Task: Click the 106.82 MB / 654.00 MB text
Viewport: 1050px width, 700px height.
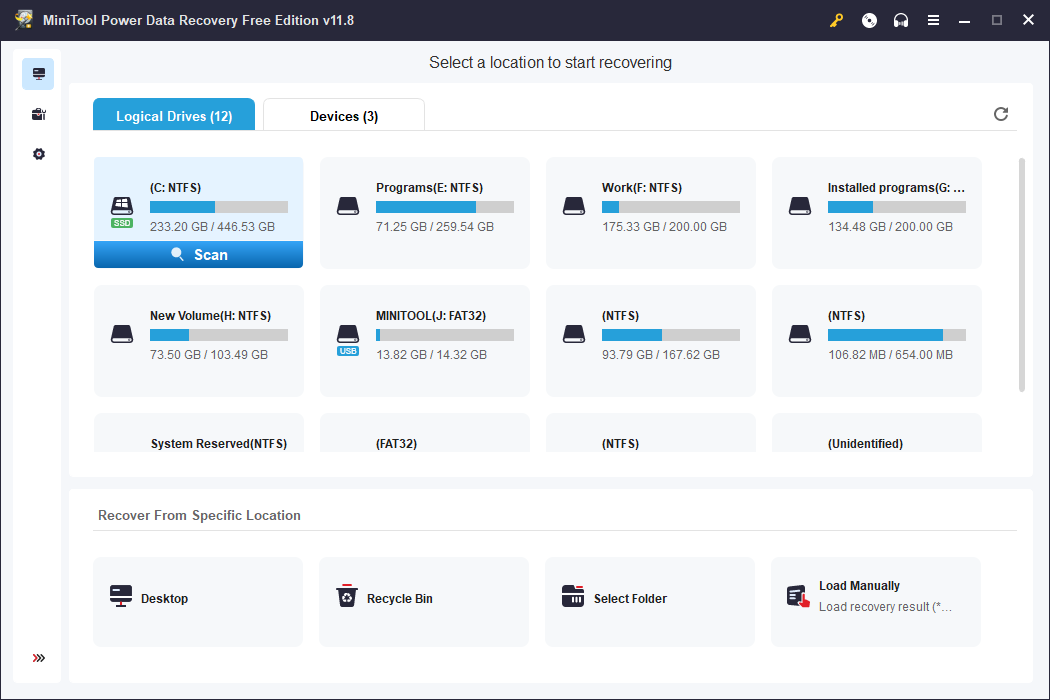Action: 890,354
